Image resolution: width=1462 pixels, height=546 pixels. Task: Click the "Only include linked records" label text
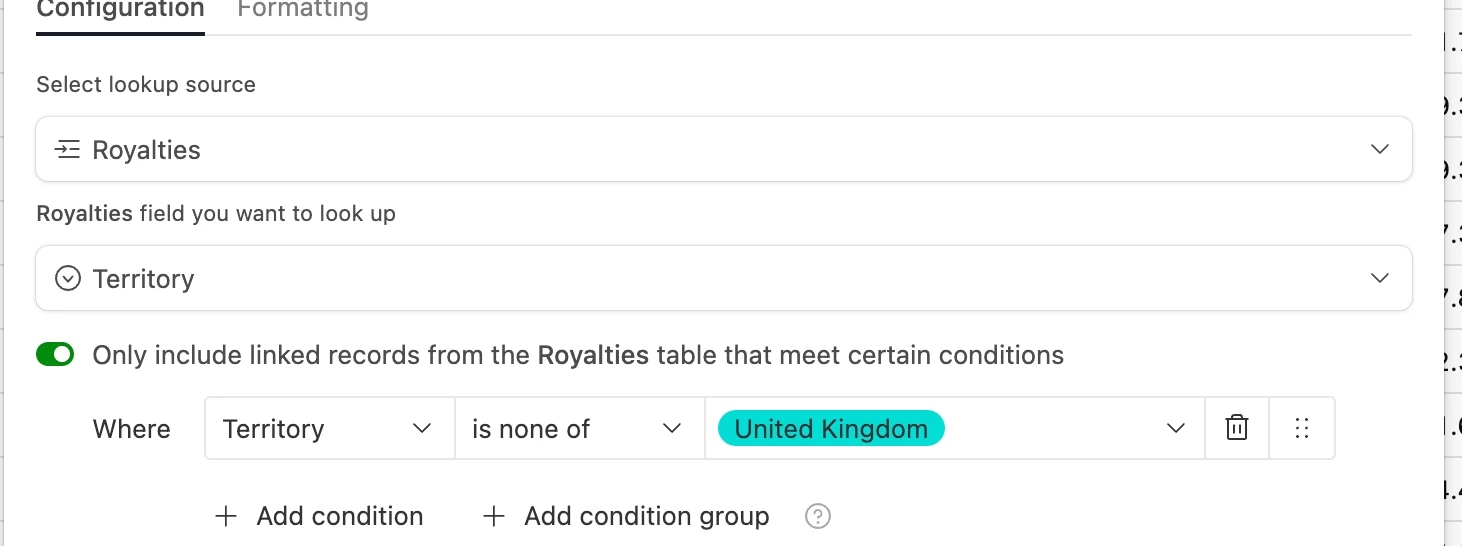pos(578,355)
